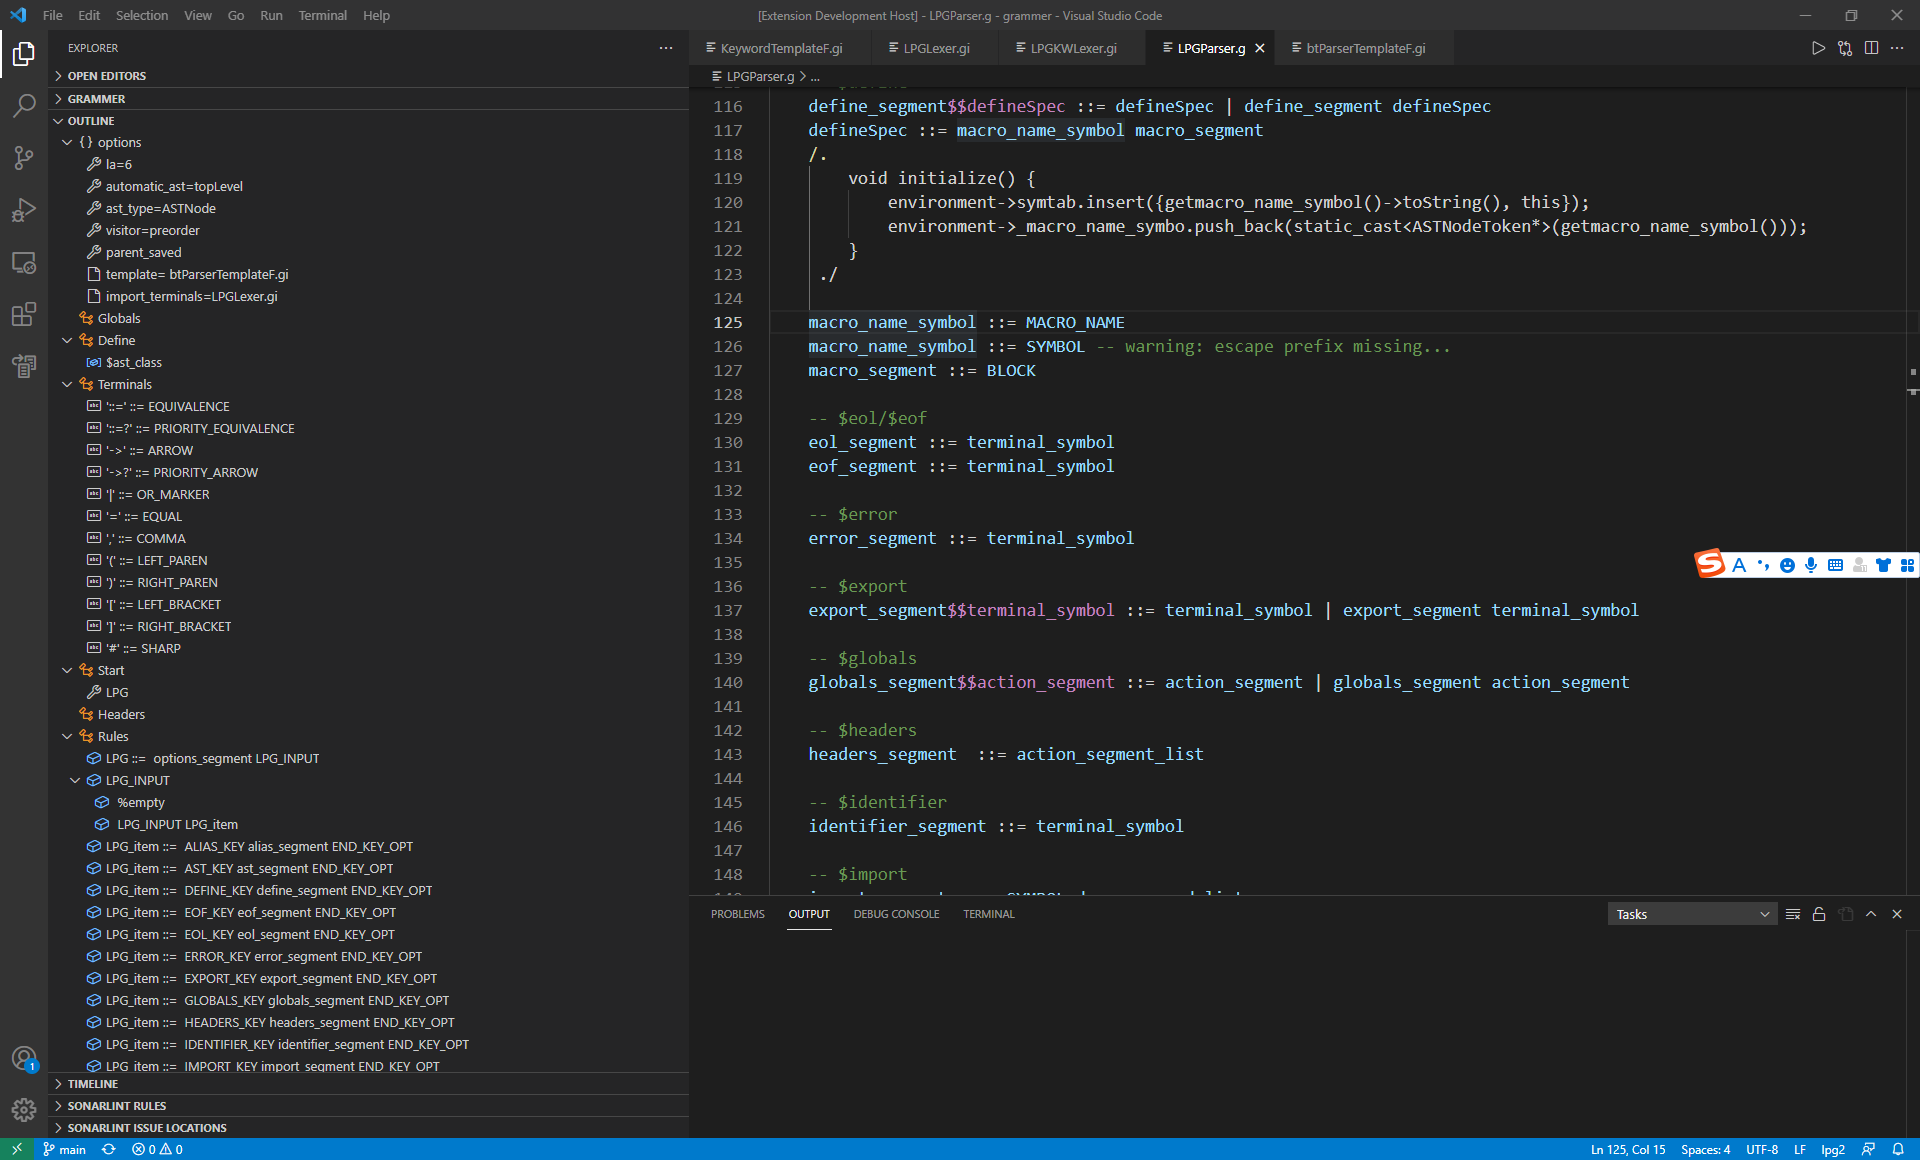Toggle panel maximize chevron icon
The width and height of the screenshot is (1920, 1160).
(x=1871, y=914)
